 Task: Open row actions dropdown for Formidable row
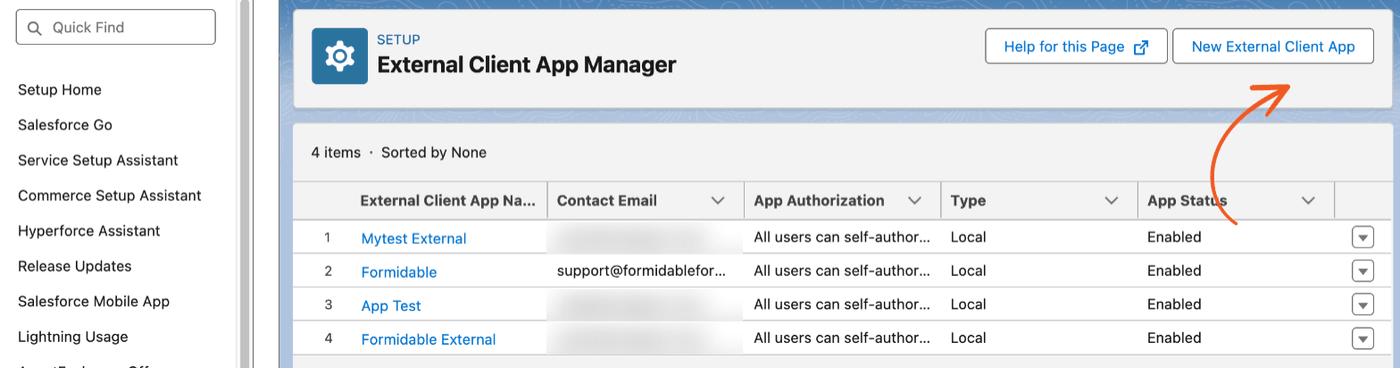point(1362,271)
